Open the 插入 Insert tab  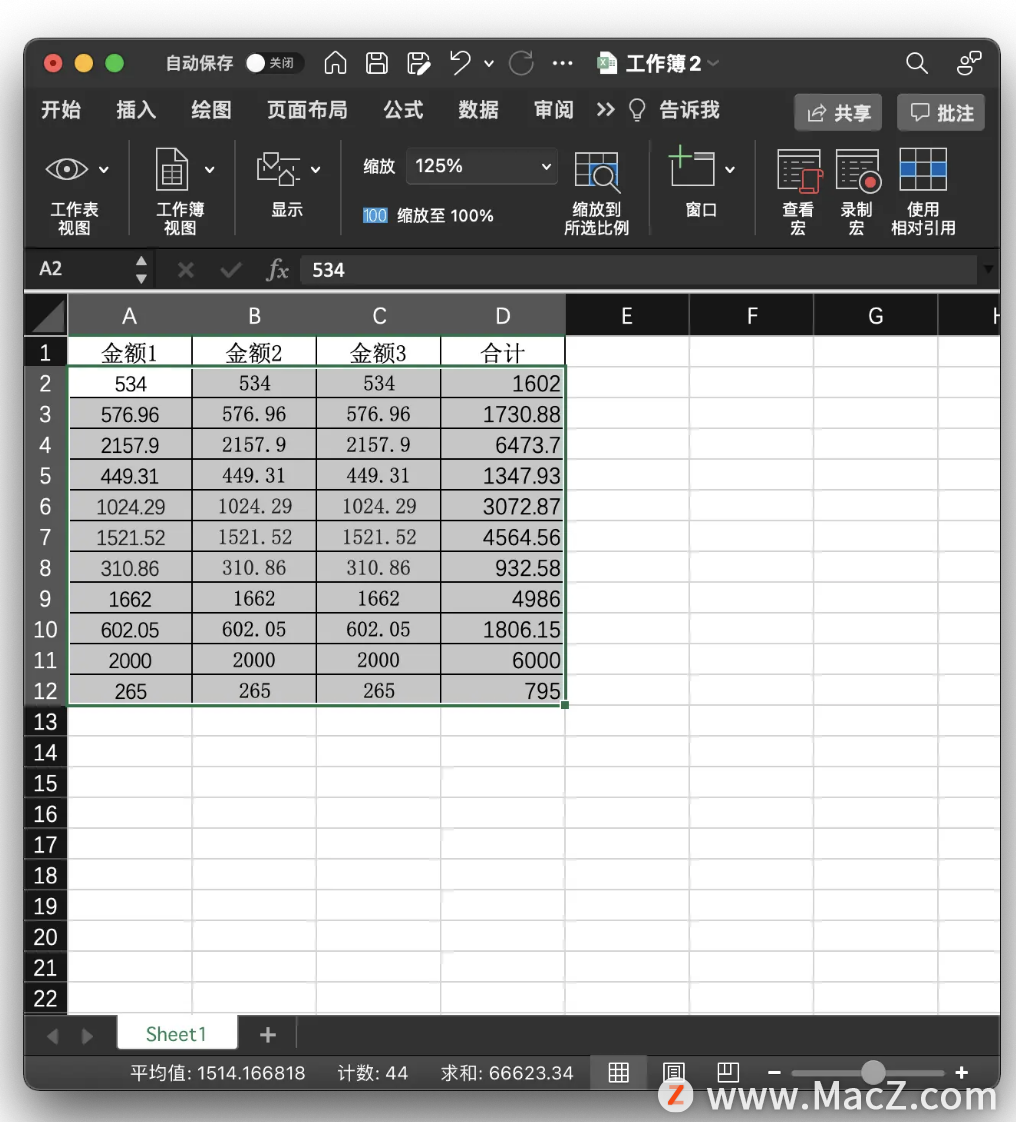coord(136,109)
